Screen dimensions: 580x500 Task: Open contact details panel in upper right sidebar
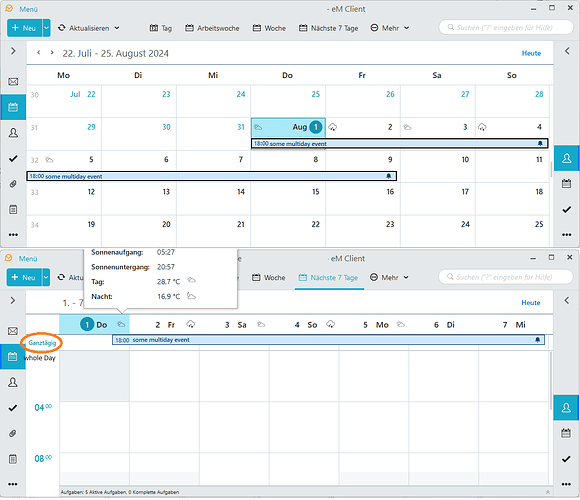pos(566,158)
